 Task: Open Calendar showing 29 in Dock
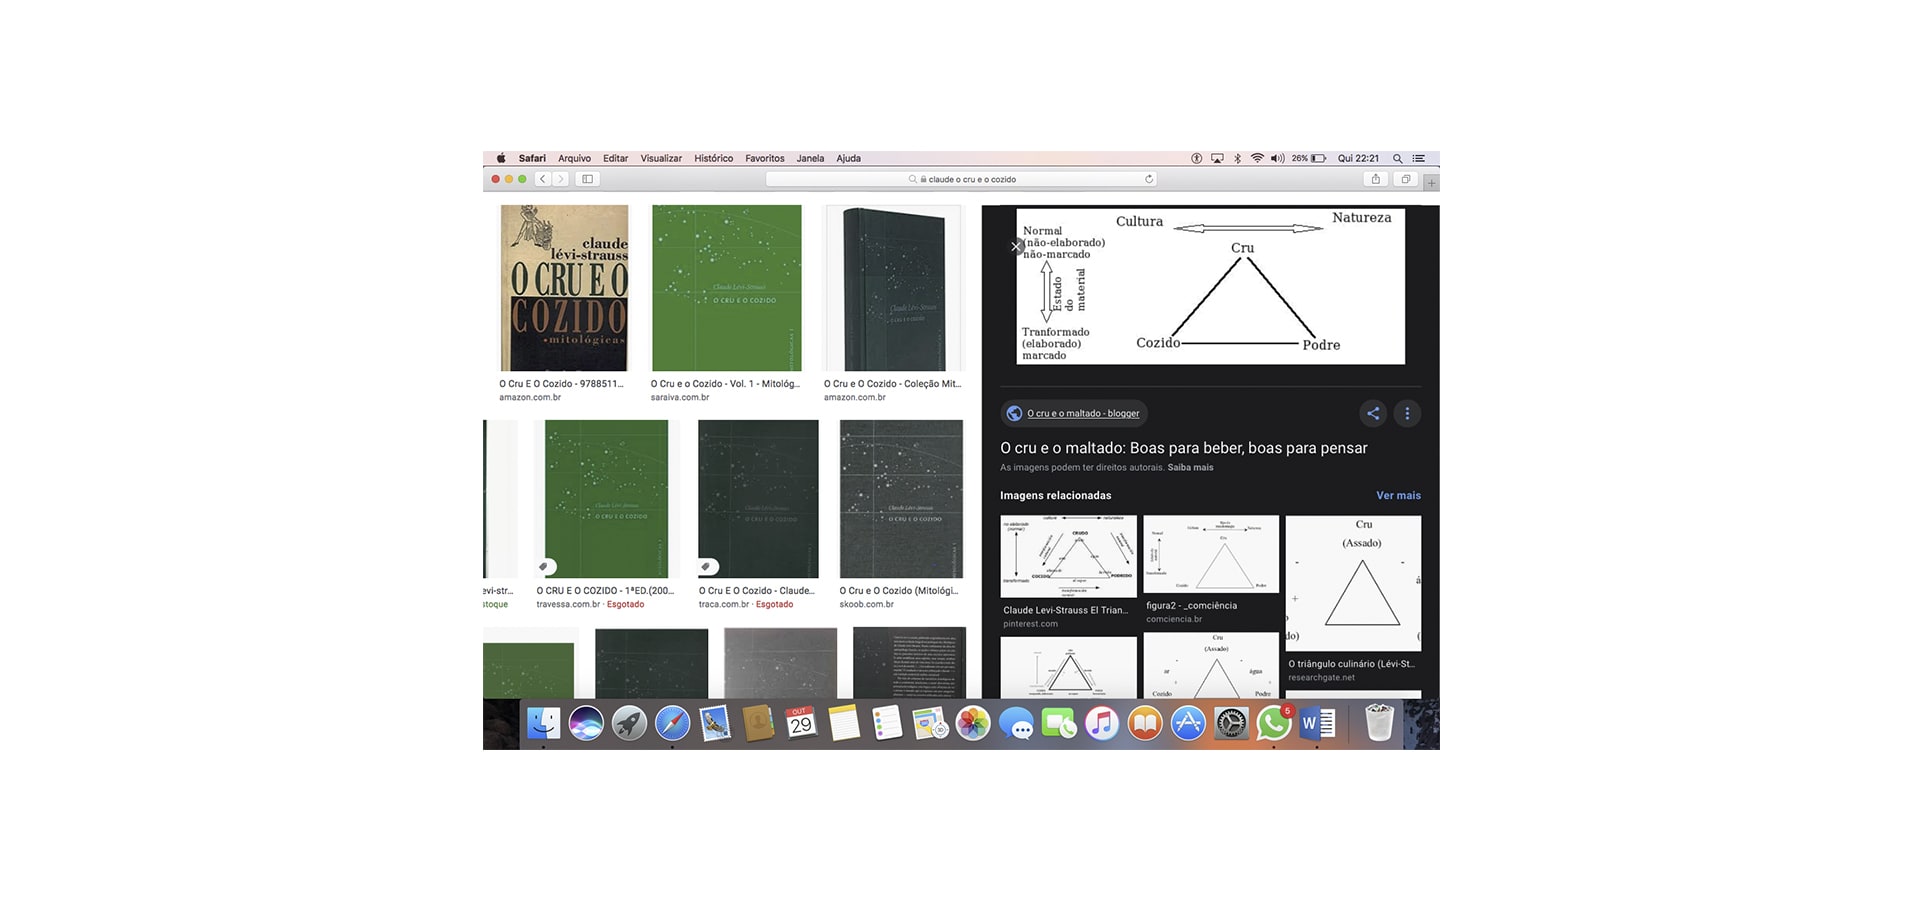(x=801, y=723)
